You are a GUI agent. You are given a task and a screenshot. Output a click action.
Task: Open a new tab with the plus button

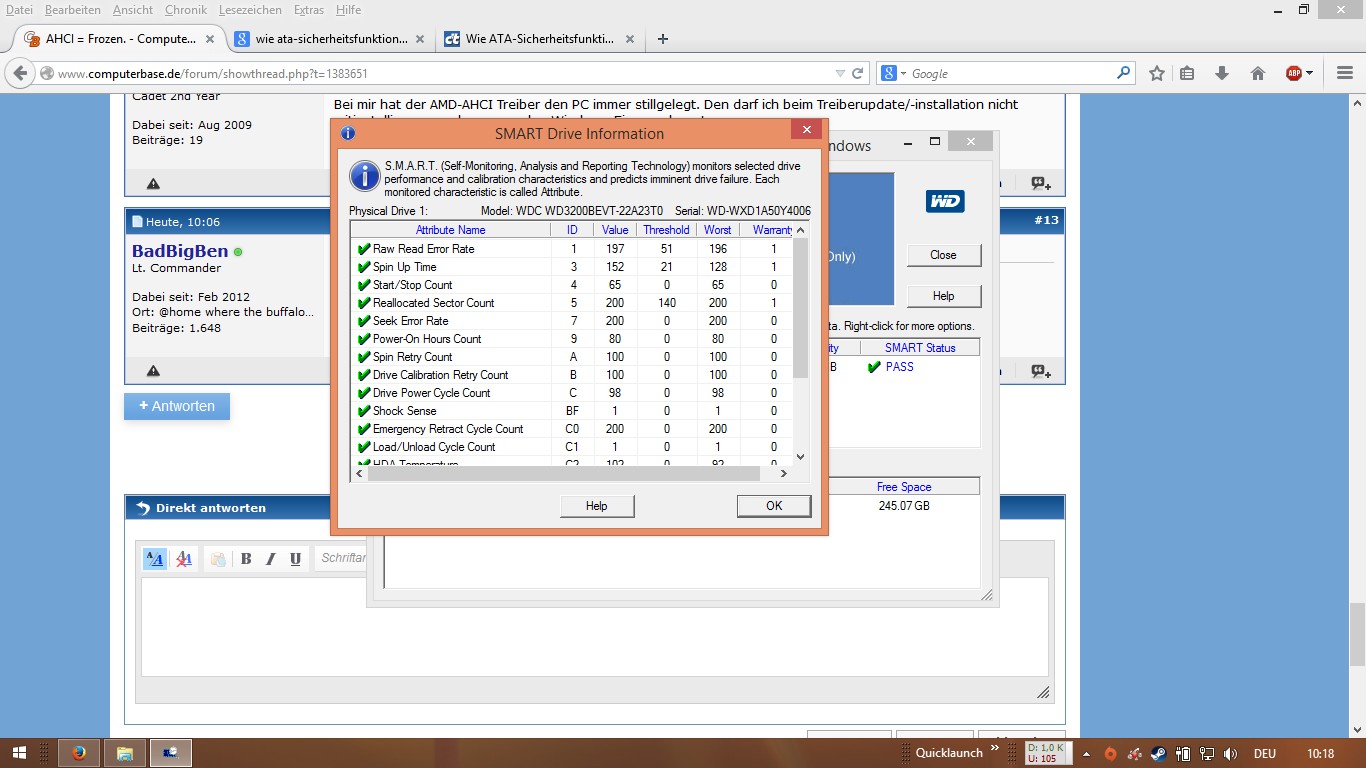tap(662, 39)
